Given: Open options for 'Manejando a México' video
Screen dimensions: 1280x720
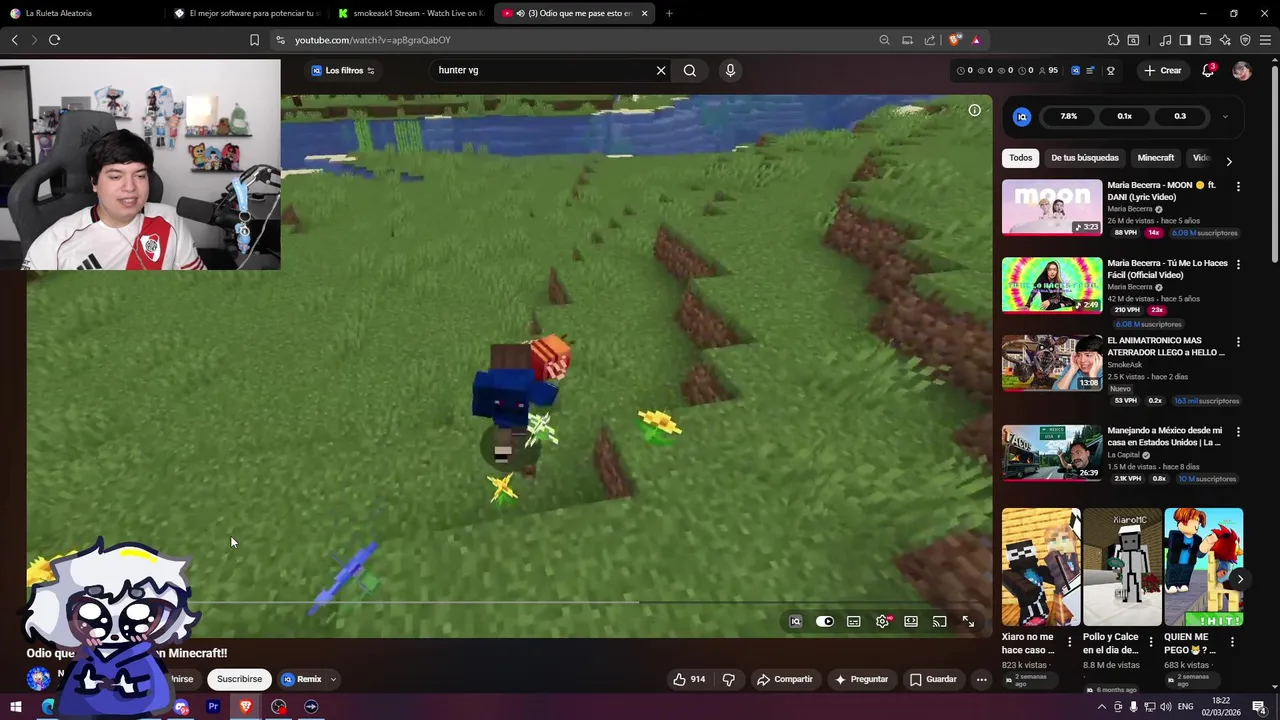Looking at the screenshot, I should [1238, 432].
